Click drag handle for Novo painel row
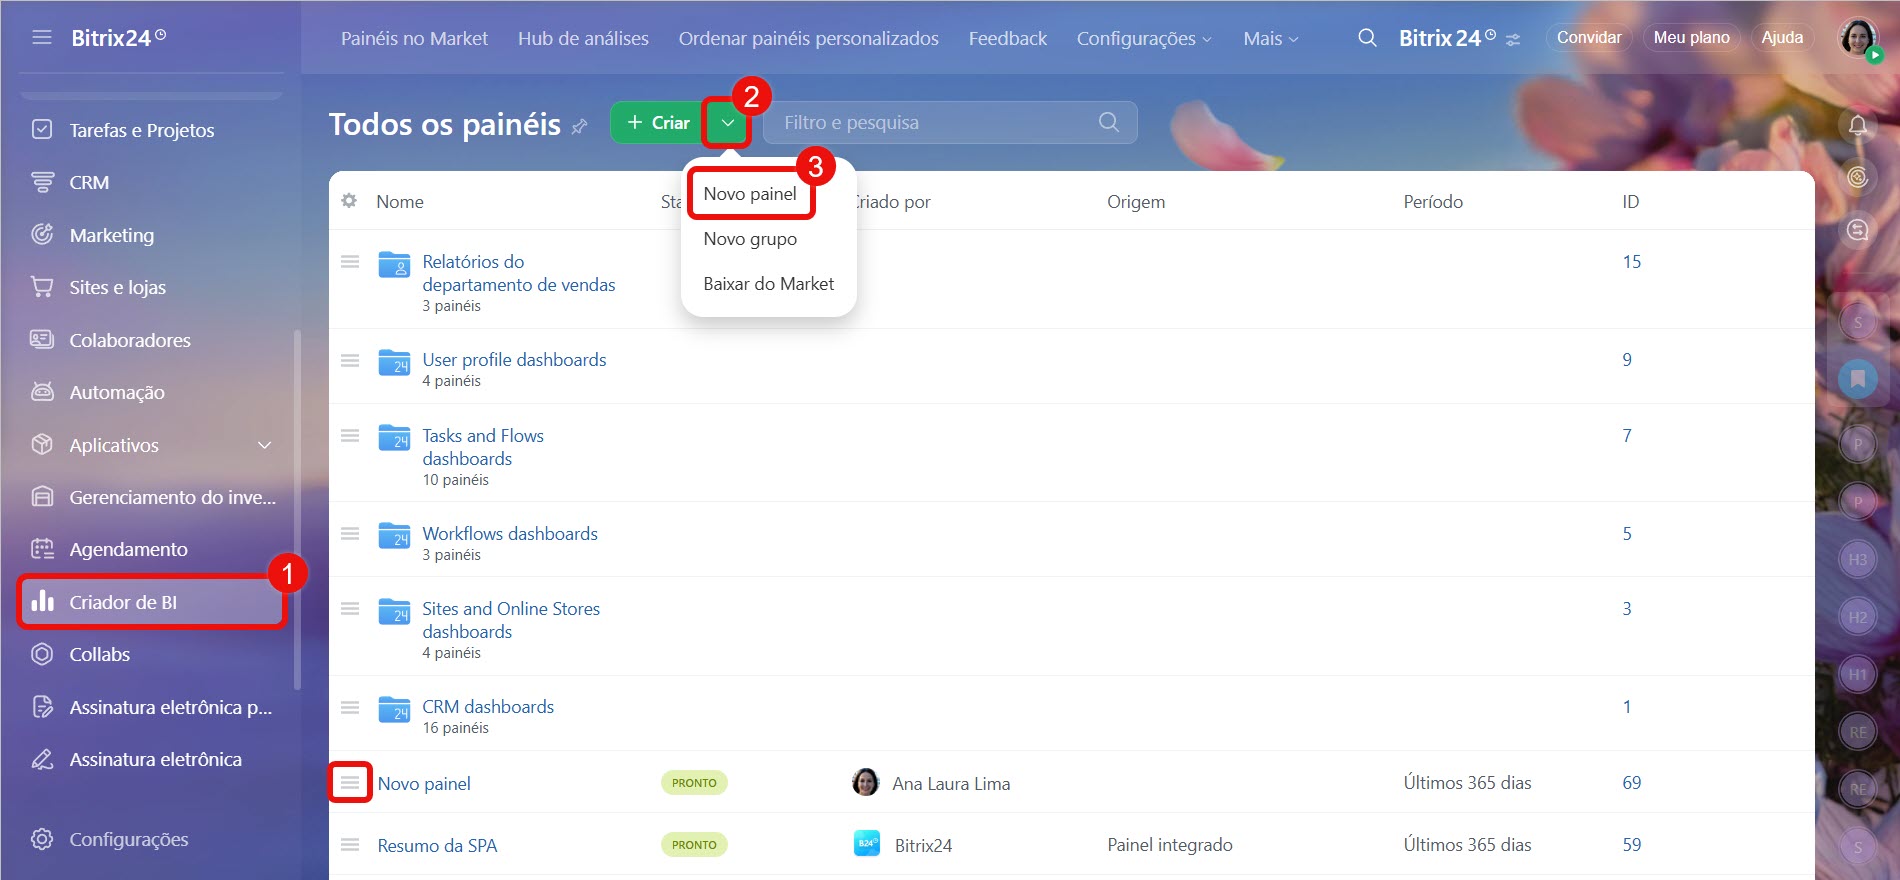Viewport: 1900px width, 880px height. click(x=350, y=783)
